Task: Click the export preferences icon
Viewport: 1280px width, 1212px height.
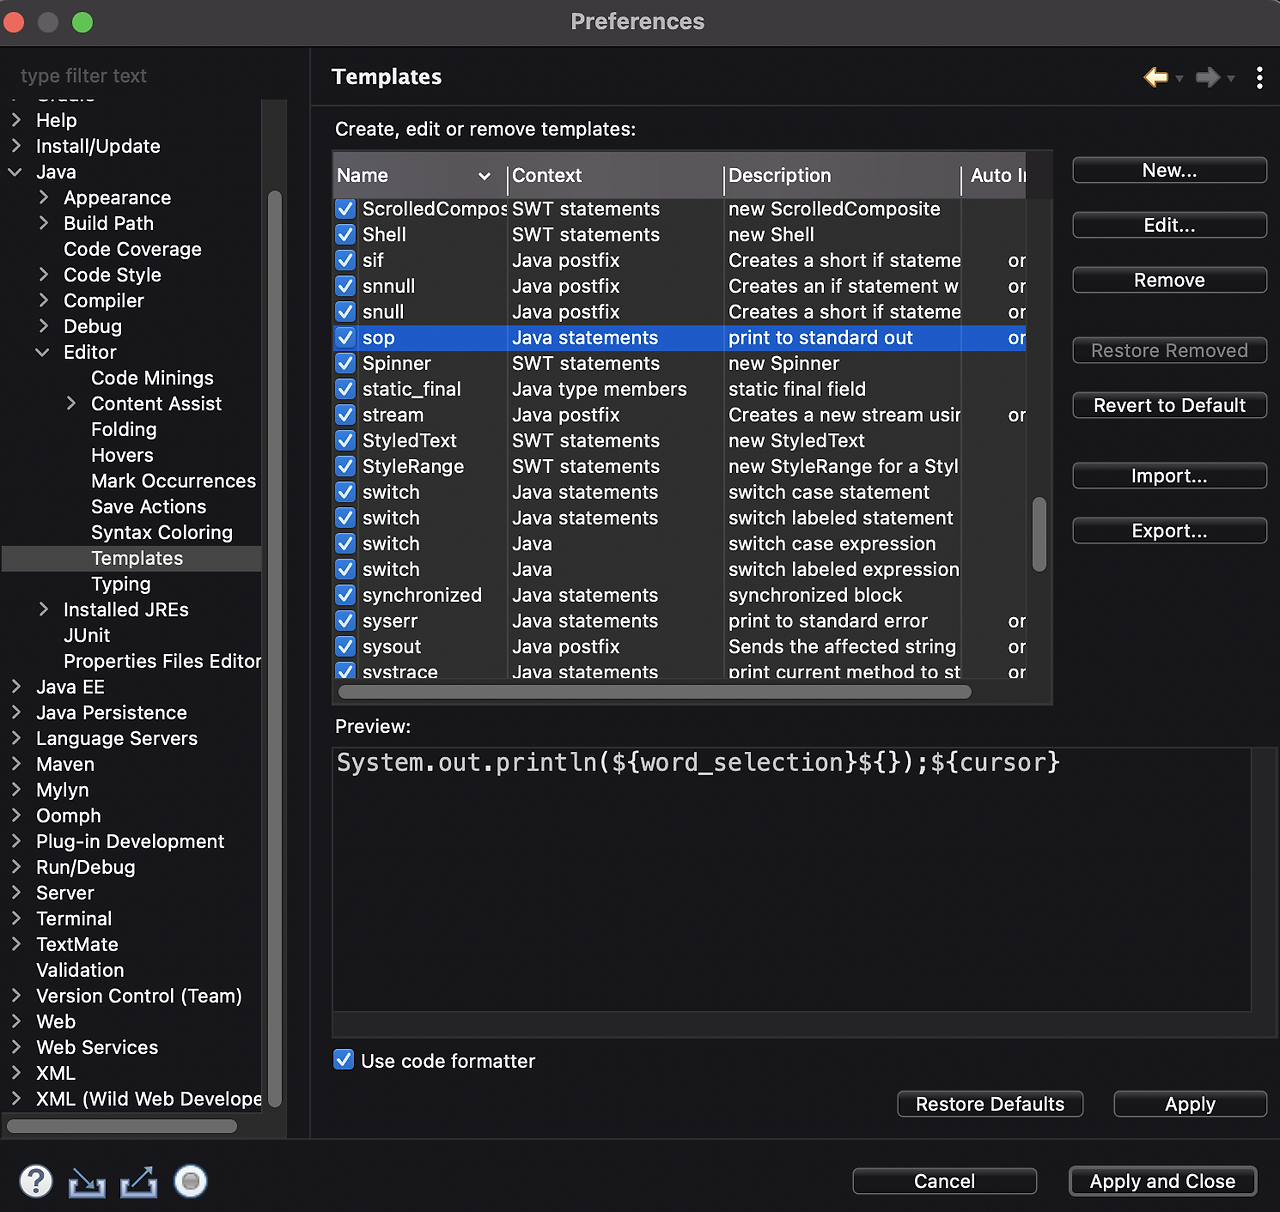Action: pyautogui.click(x=139, y=1182)
